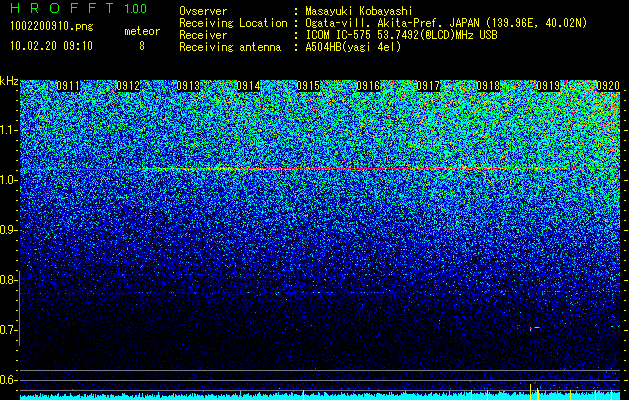The image size is (629, 400).
Task: Click the 0917 time marker
Action: click(x=428, y=86)
